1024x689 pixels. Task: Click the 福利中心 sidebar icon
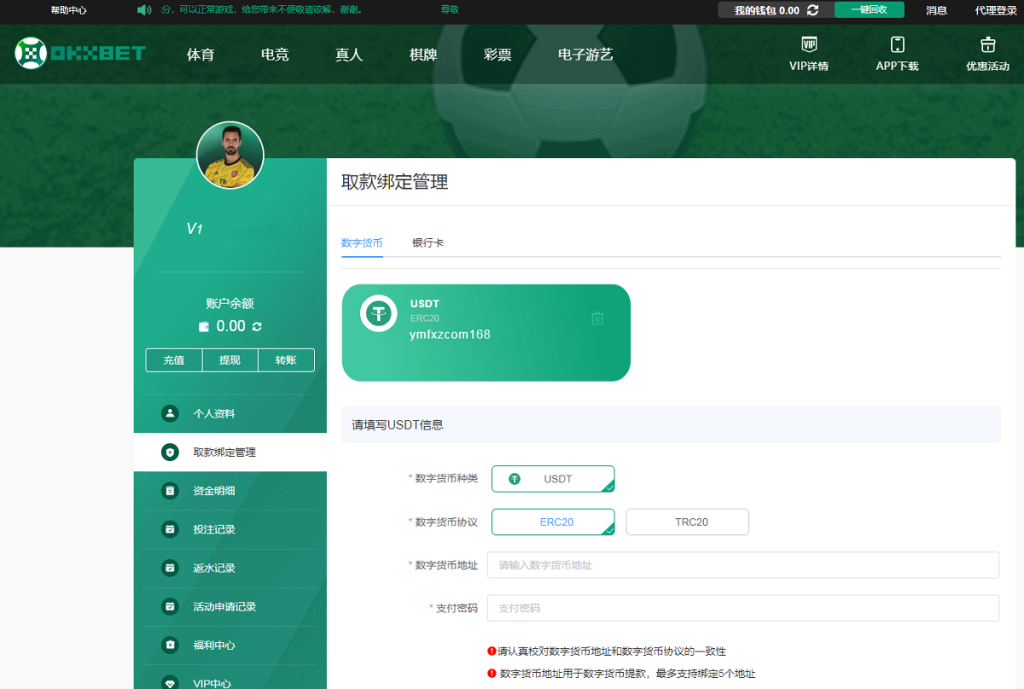[169, 645]
